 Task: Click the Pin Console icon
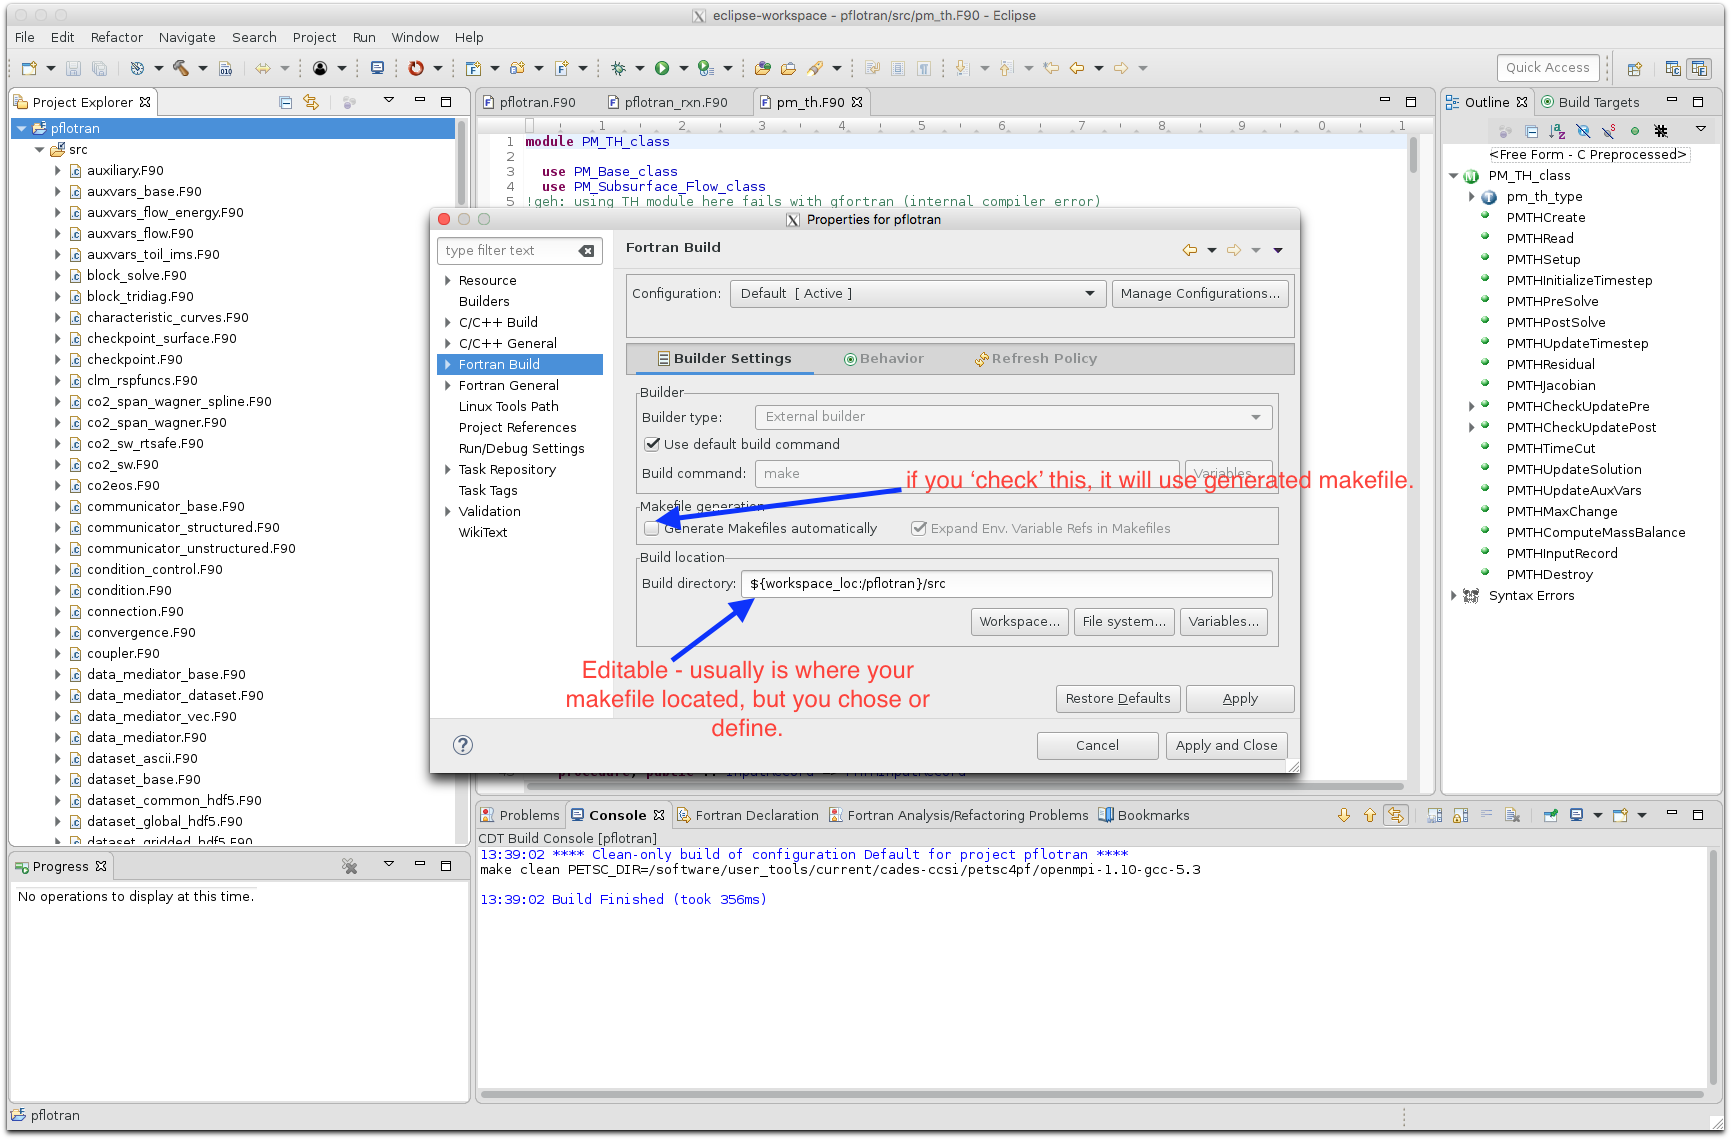tap(1550, 815)
